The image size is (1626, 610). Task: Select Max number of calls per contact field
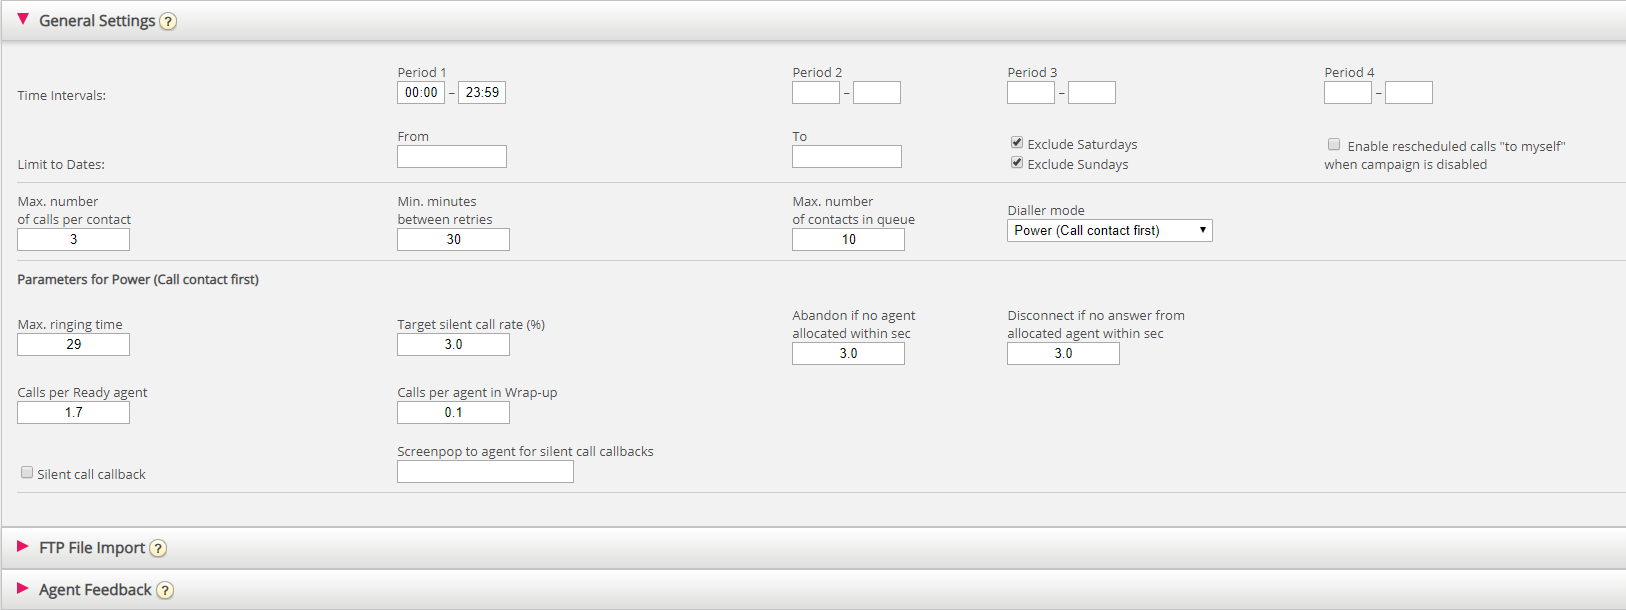click(73, 240)
